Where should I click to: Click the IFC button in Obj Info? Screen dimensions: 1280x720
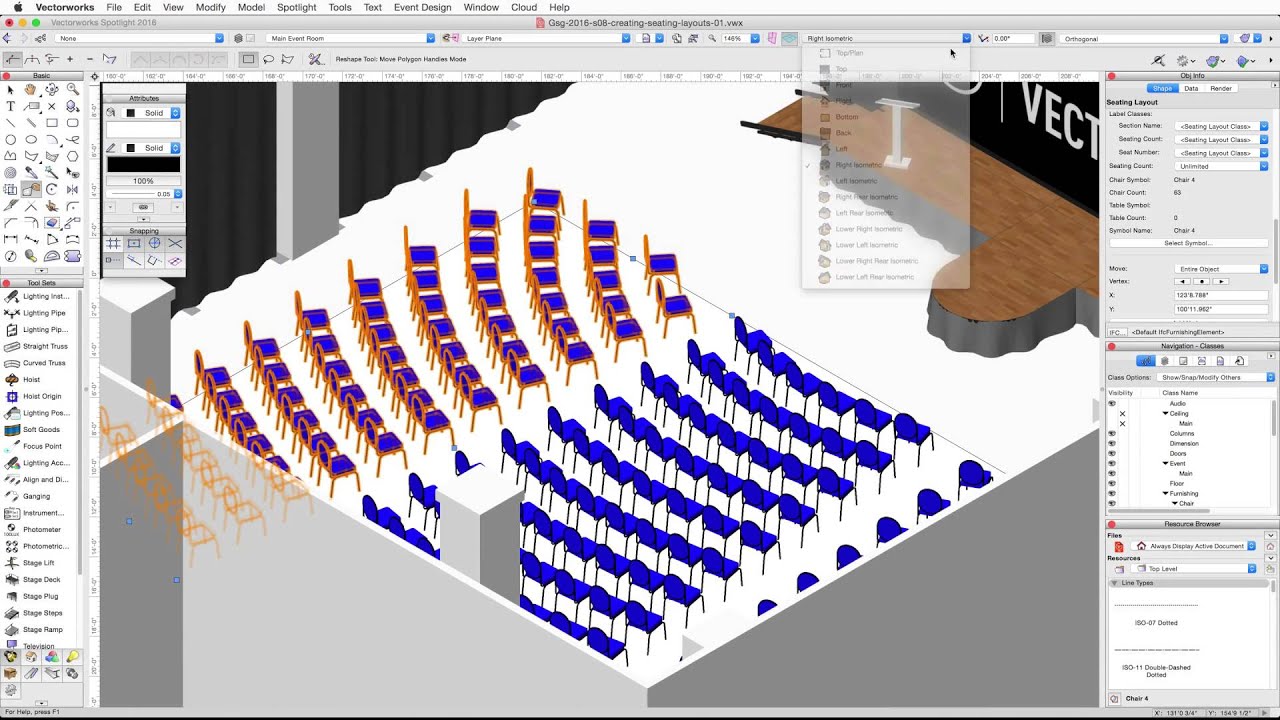pyautogui.click(x=1117, y=332)
